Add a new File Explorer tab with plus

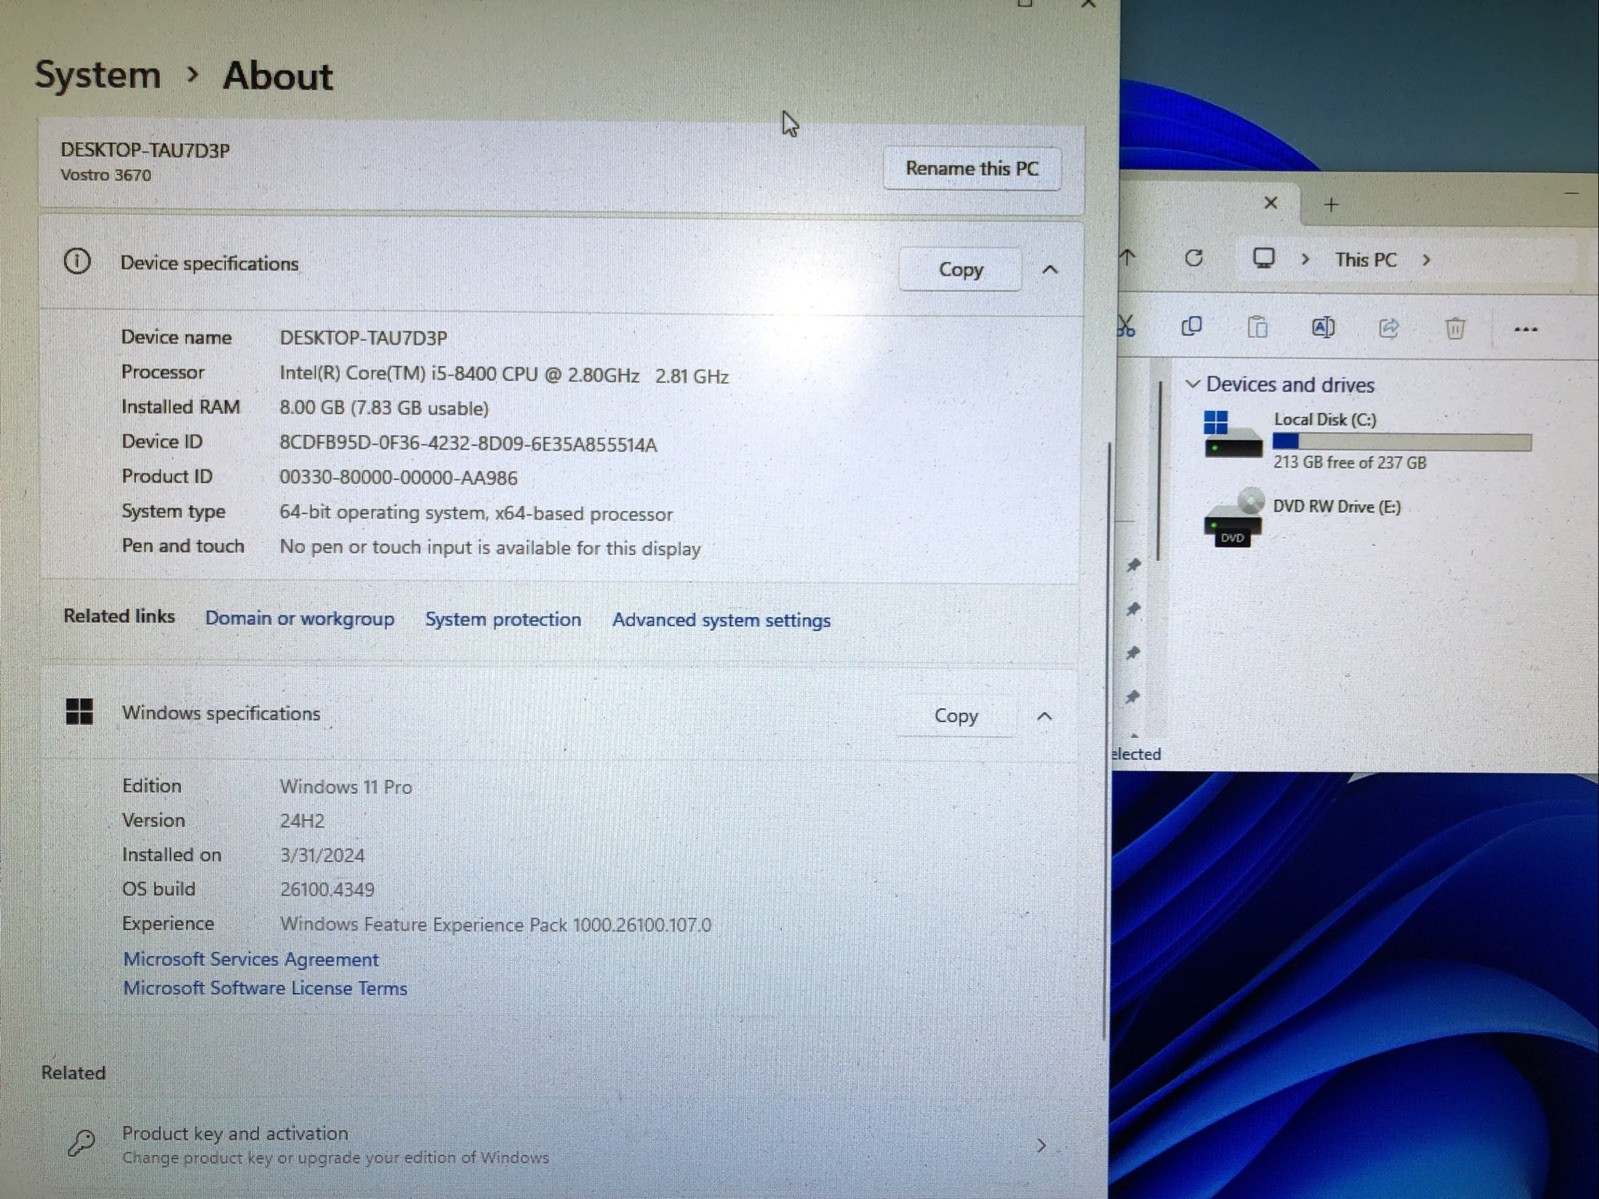[1331, 205]
